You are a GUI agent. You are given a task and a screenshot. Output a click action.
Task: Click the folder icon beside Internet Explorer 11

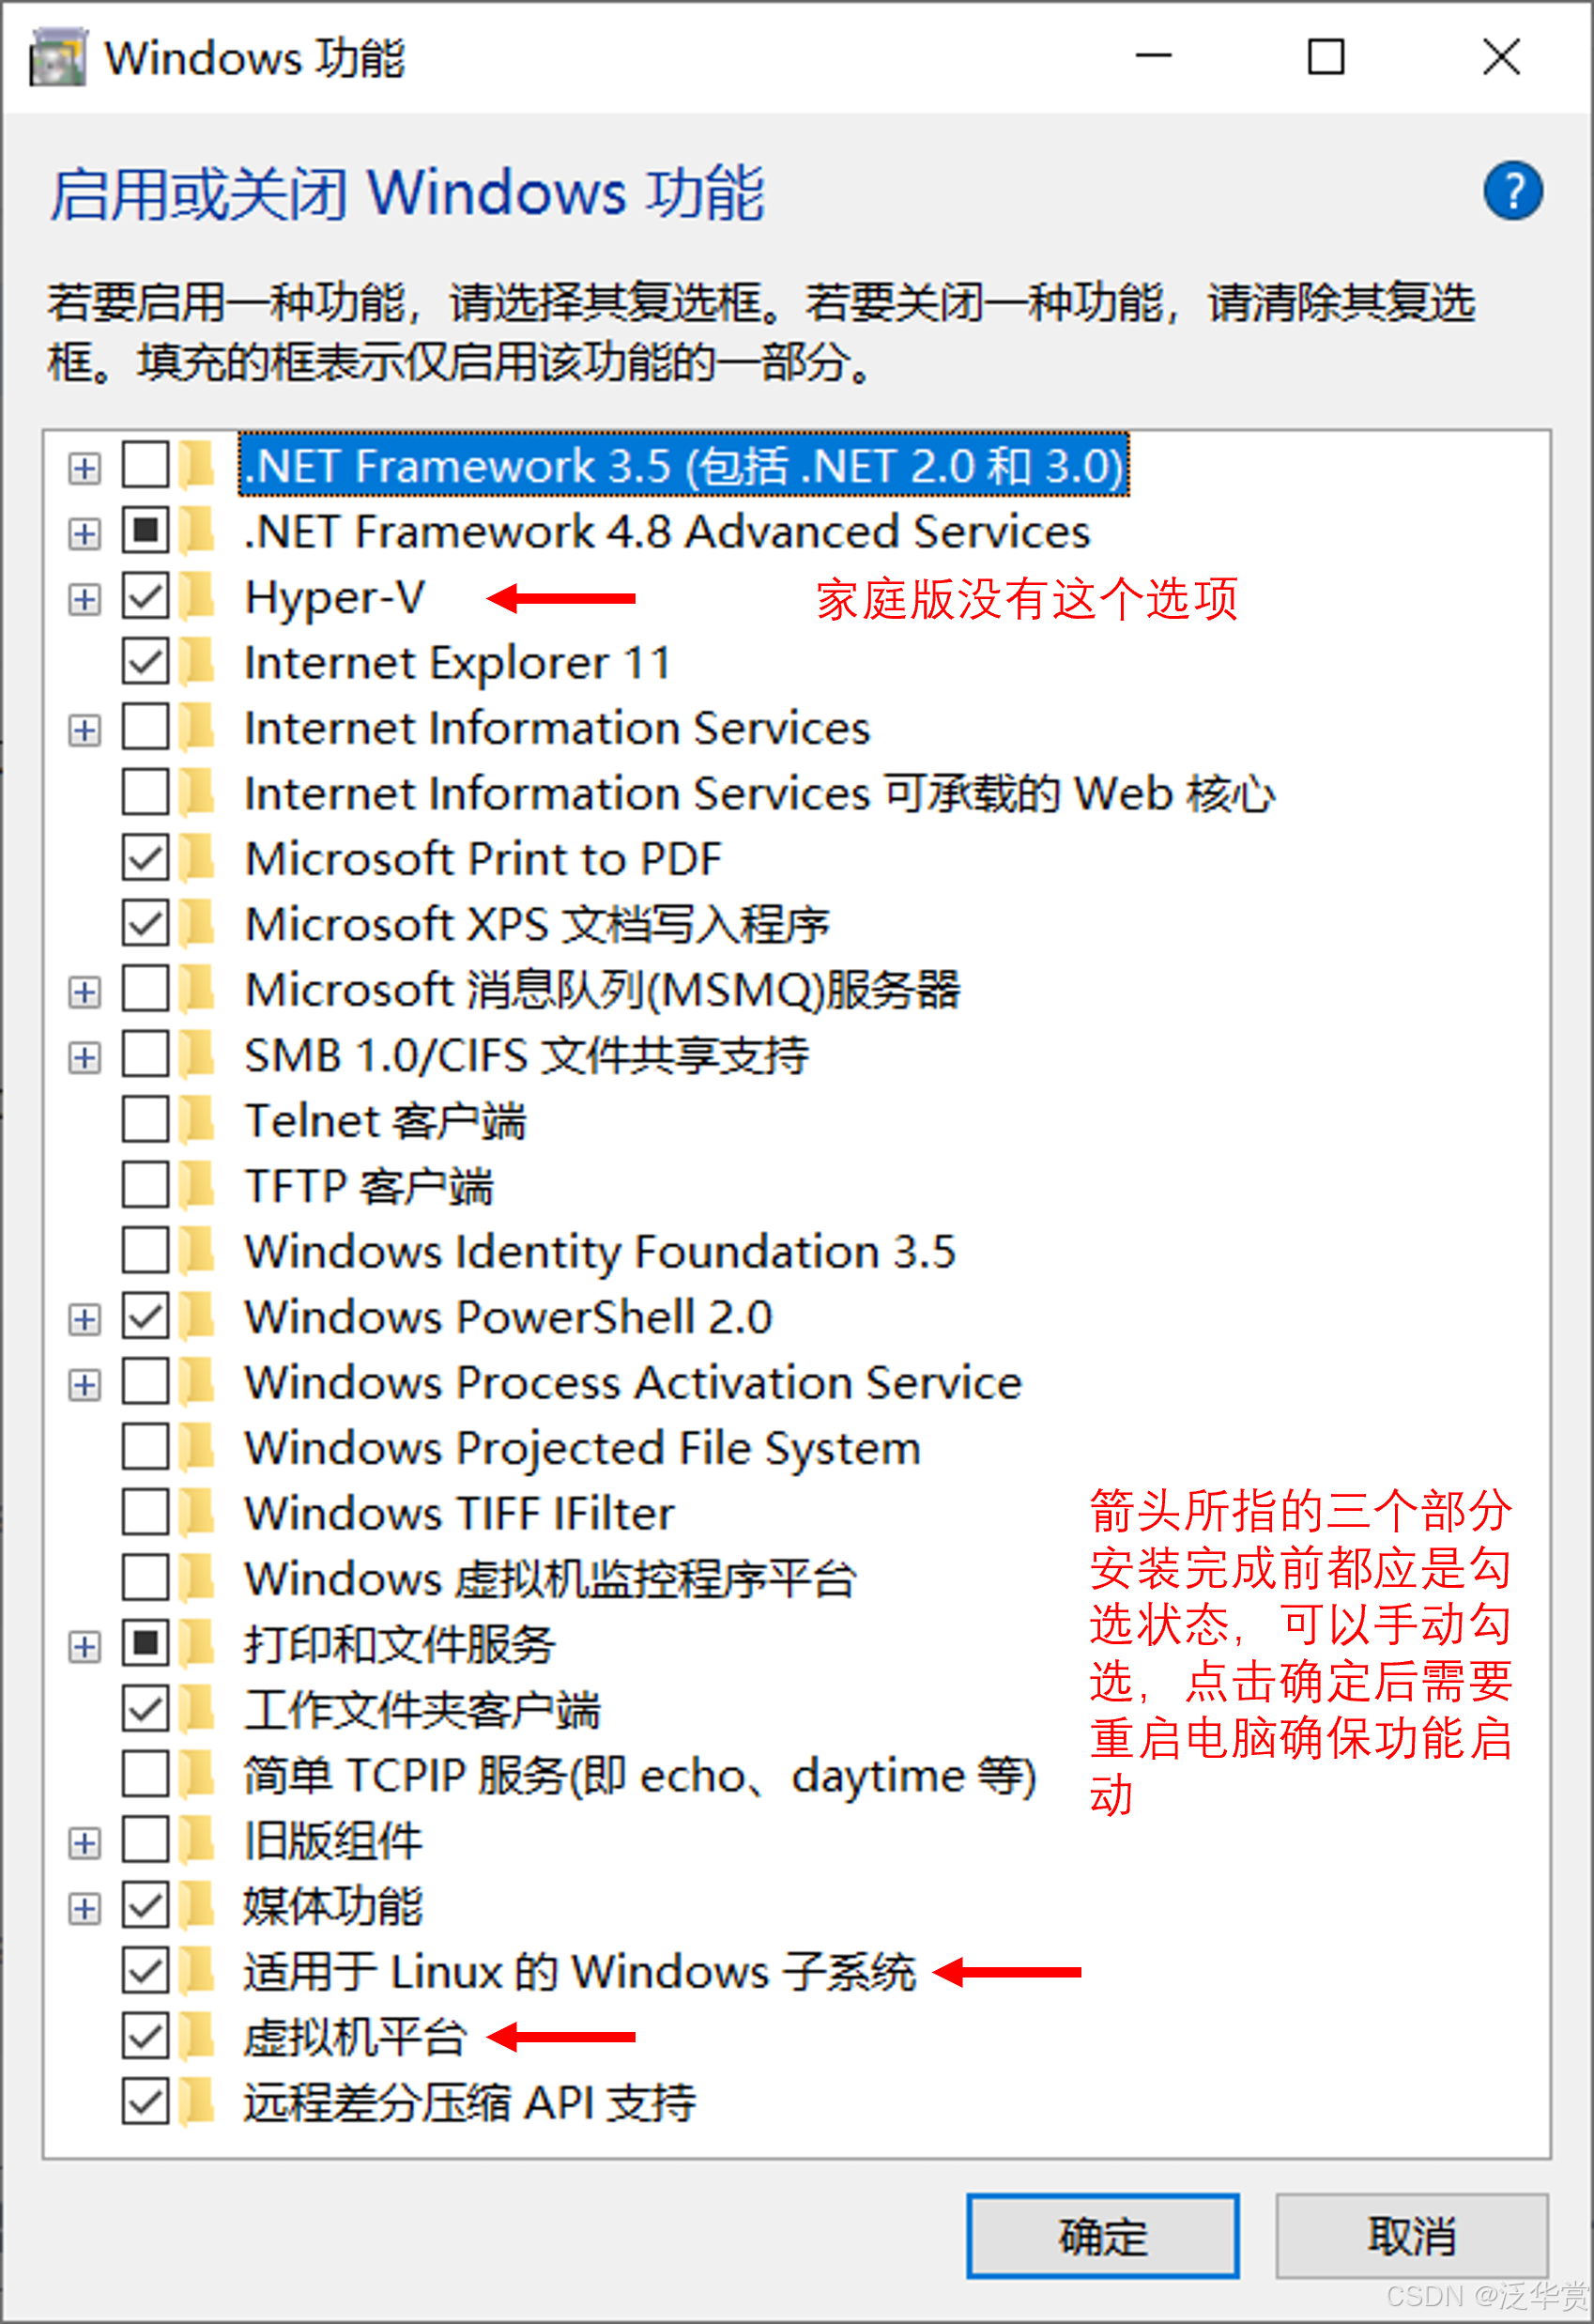[x=196, y=663]
